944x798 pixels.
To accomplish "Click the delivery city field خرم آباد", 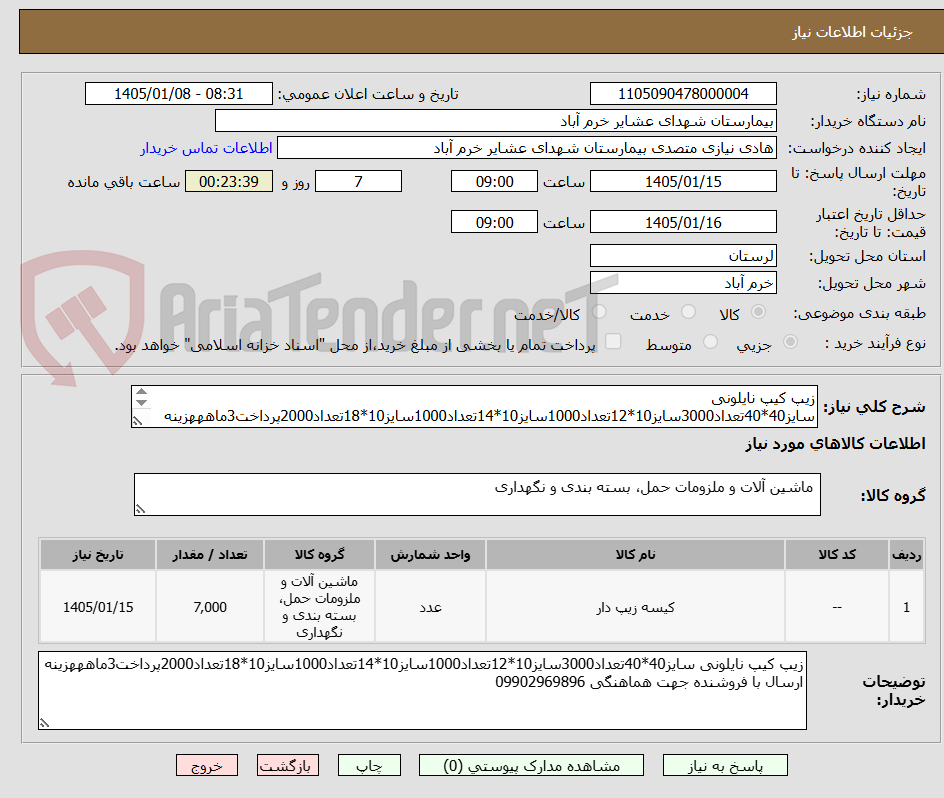I will 683,283.
